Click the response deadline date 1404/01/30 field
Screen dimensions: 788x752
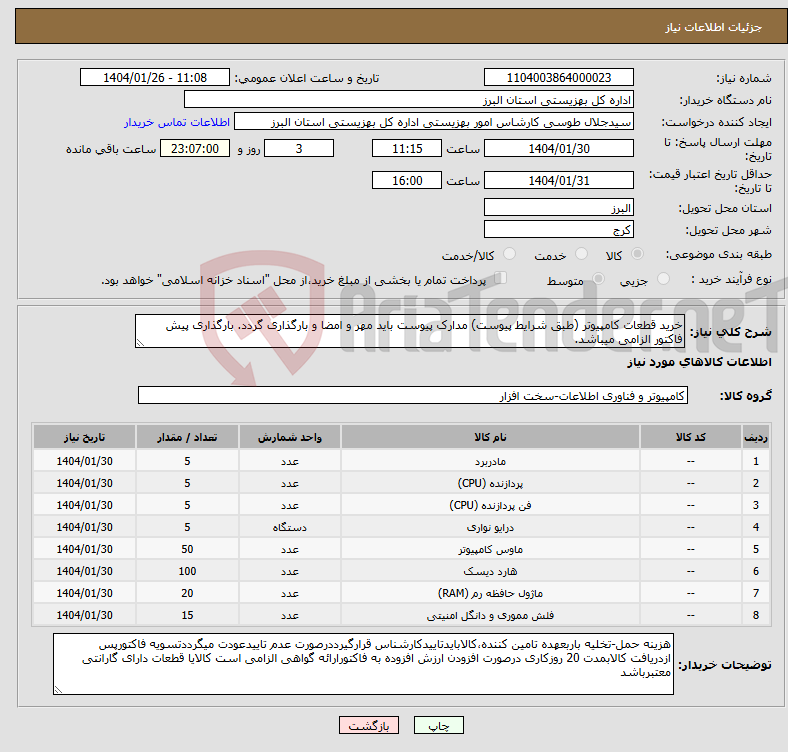point(558,149)
